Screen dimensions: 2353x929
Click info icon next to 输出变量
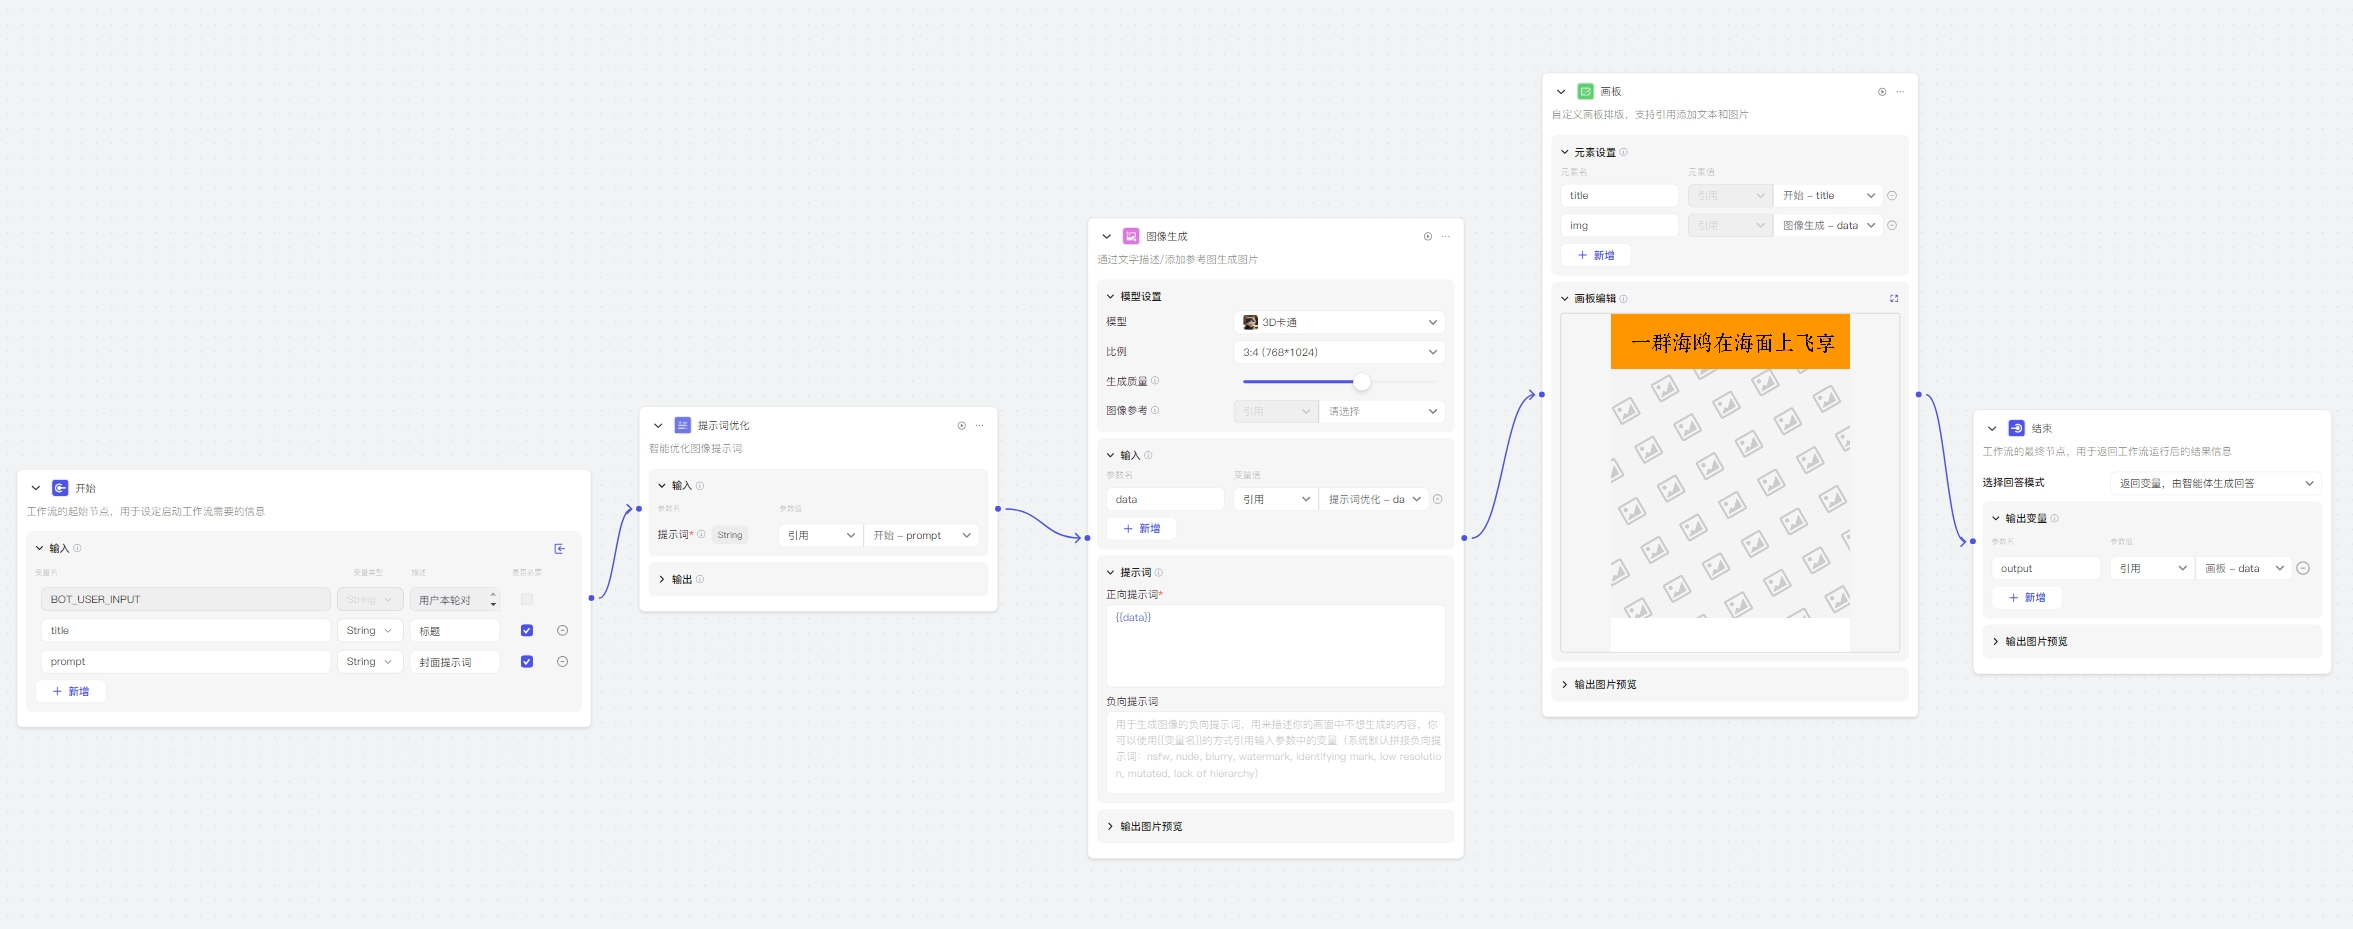[x=2055, y=518]
